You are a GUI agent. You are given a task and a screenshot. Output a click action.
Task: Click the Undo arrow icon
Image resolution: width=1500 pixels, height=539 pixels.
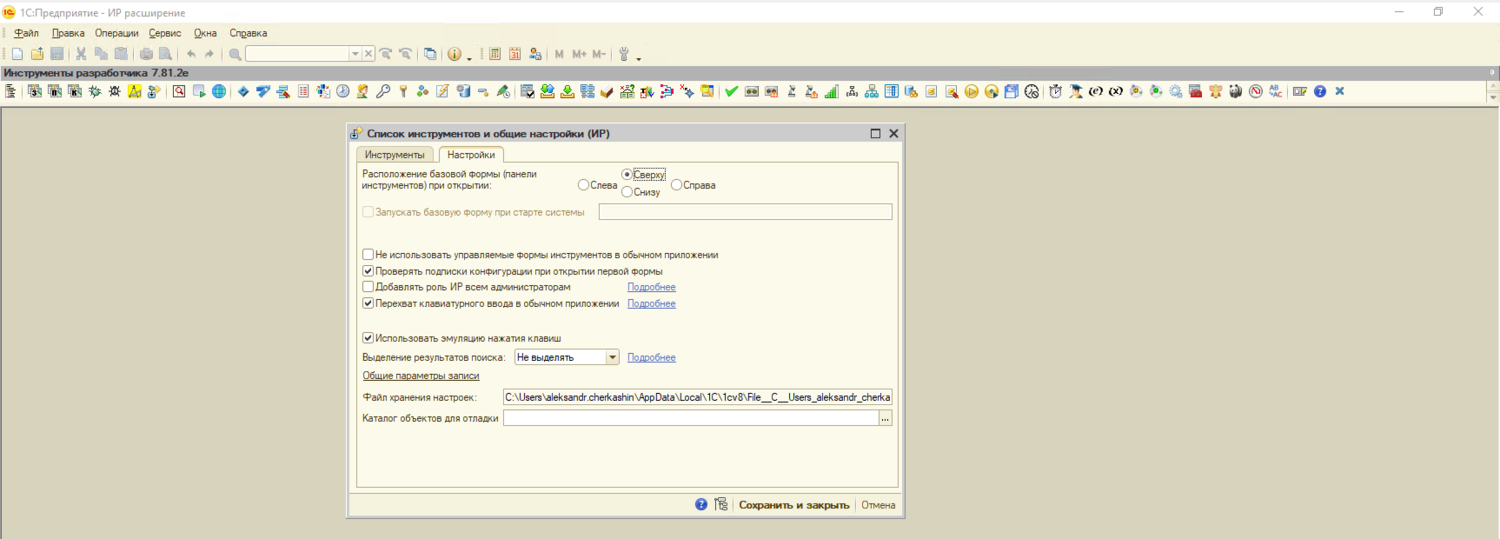(x=191, y=54)
